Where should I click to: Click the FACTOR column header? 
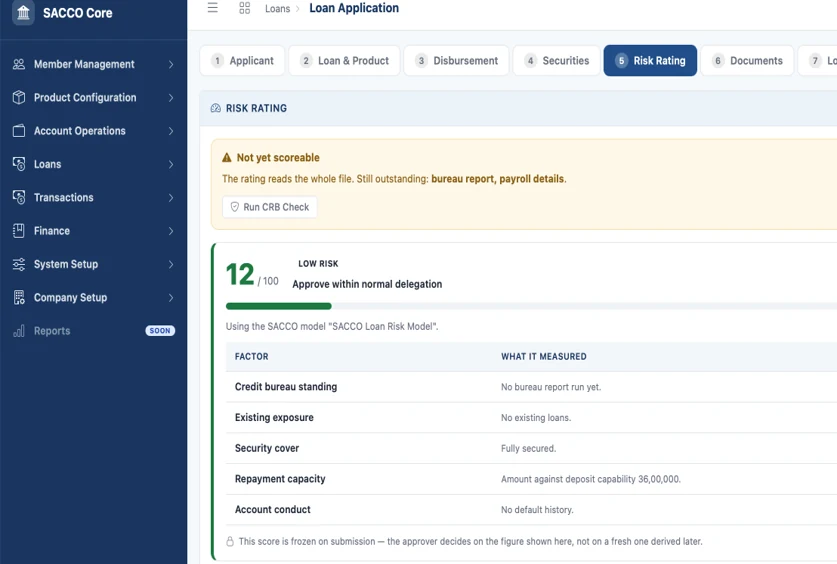(x=251, y=356)
